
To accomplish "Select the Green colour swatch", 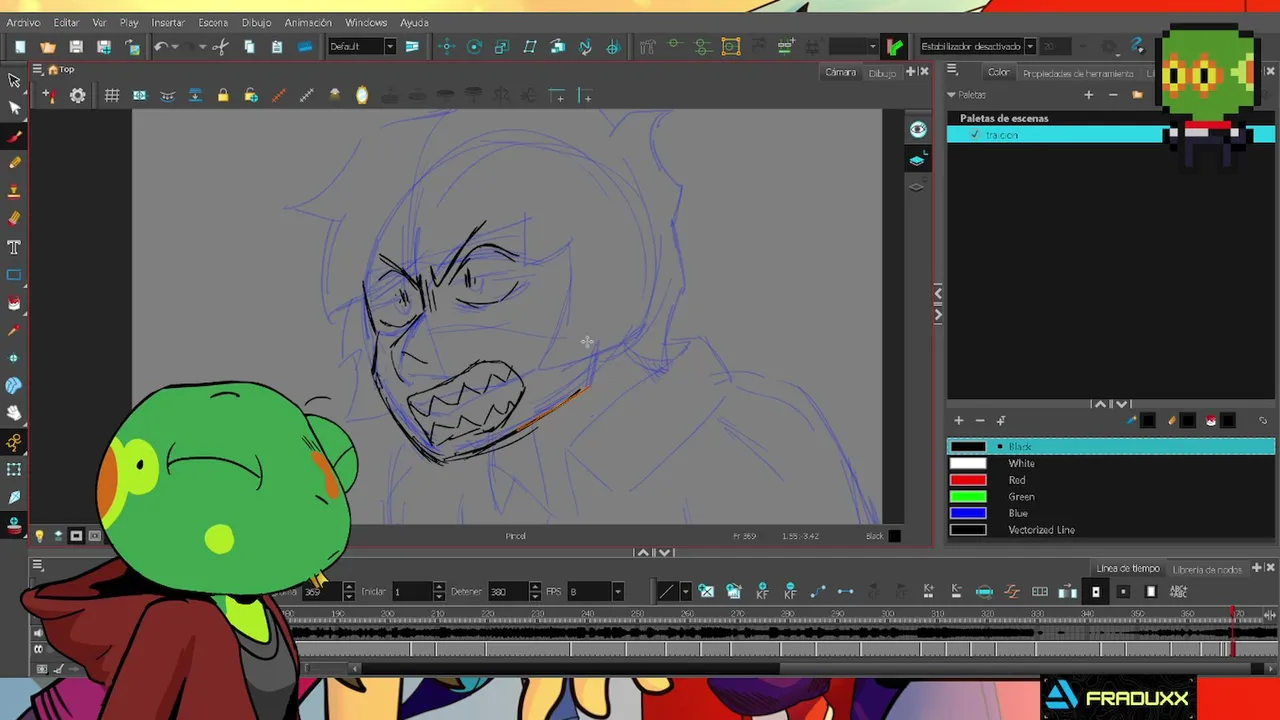I will coord(968,497).
